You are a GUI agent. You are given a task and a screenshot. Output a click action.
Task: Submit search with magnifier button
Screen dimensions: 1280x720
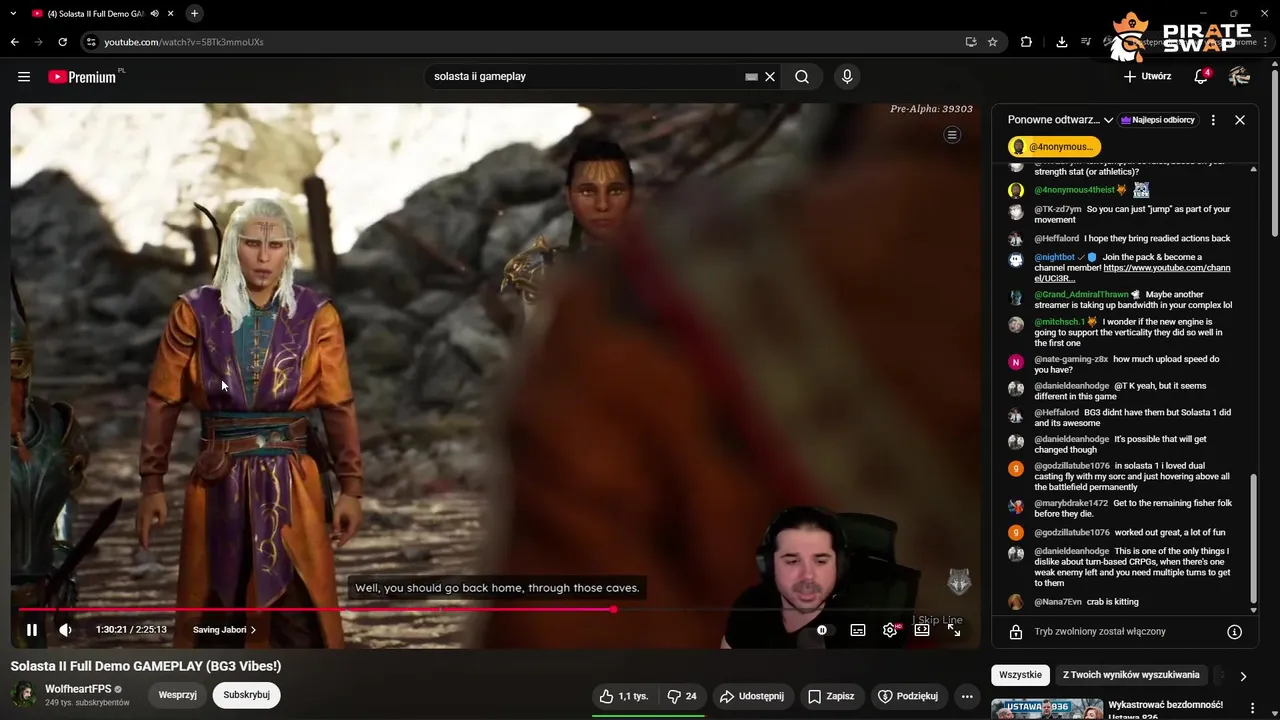click(x=802, y=76)
